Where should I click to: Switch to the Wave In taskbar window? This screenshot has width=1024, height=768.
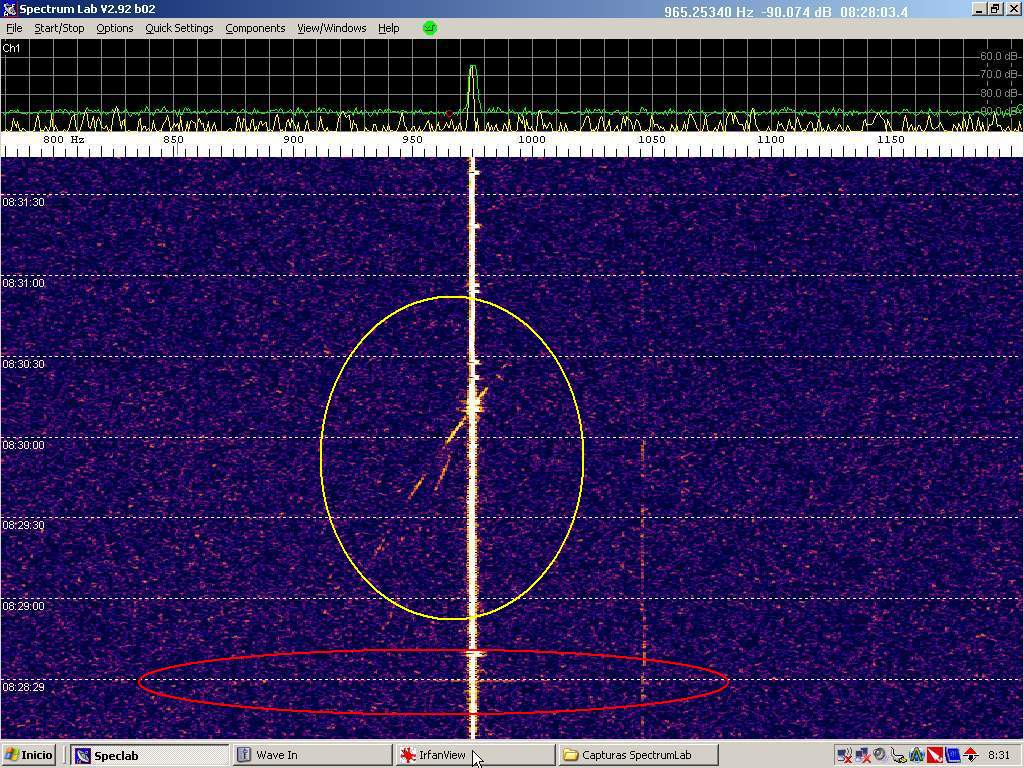click(311, 755)
